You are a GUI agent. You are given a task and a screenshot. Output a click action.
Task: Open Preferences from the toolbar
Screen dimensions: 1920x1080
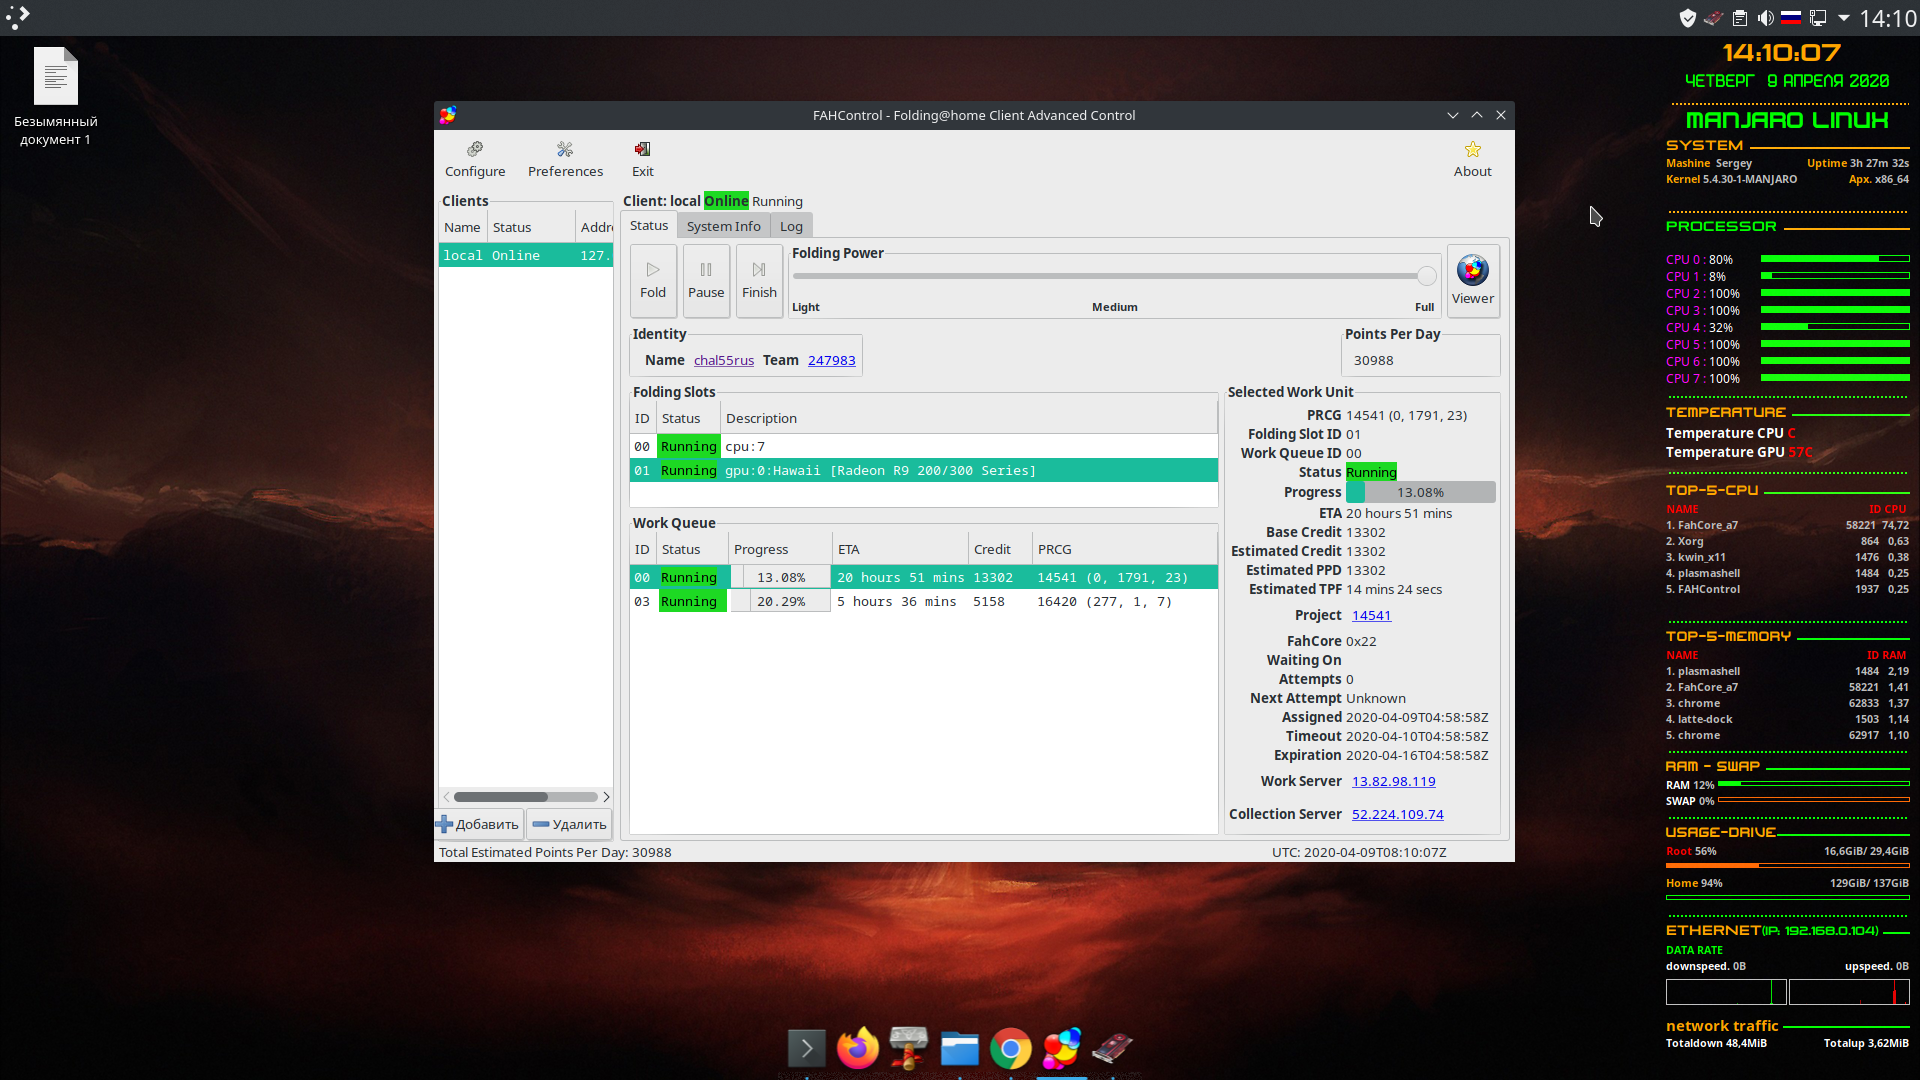click(565, 158)
